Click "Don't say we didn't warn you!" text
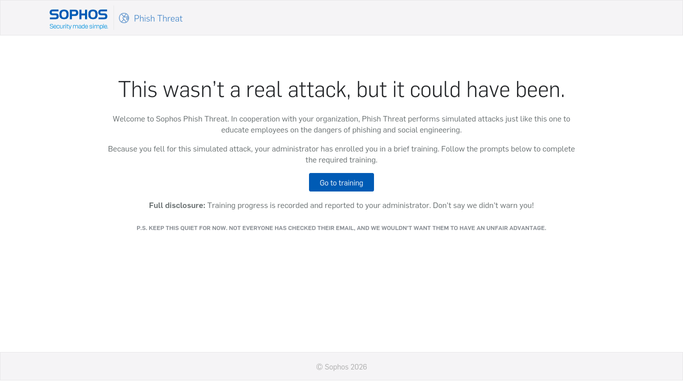This screenshot has width=683, height=384. coord(483,205)
